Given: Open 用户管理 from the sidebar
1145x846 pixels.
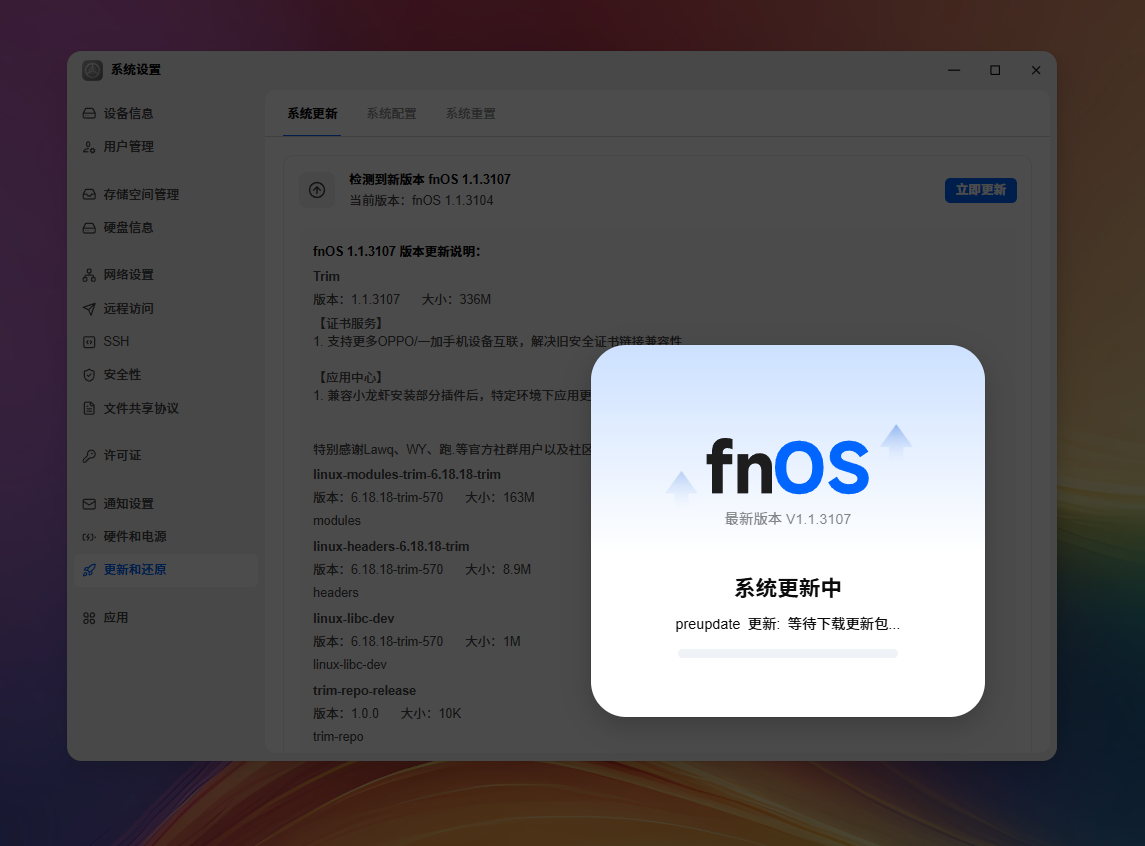Looking at the screenshot, I should [166, 147].
